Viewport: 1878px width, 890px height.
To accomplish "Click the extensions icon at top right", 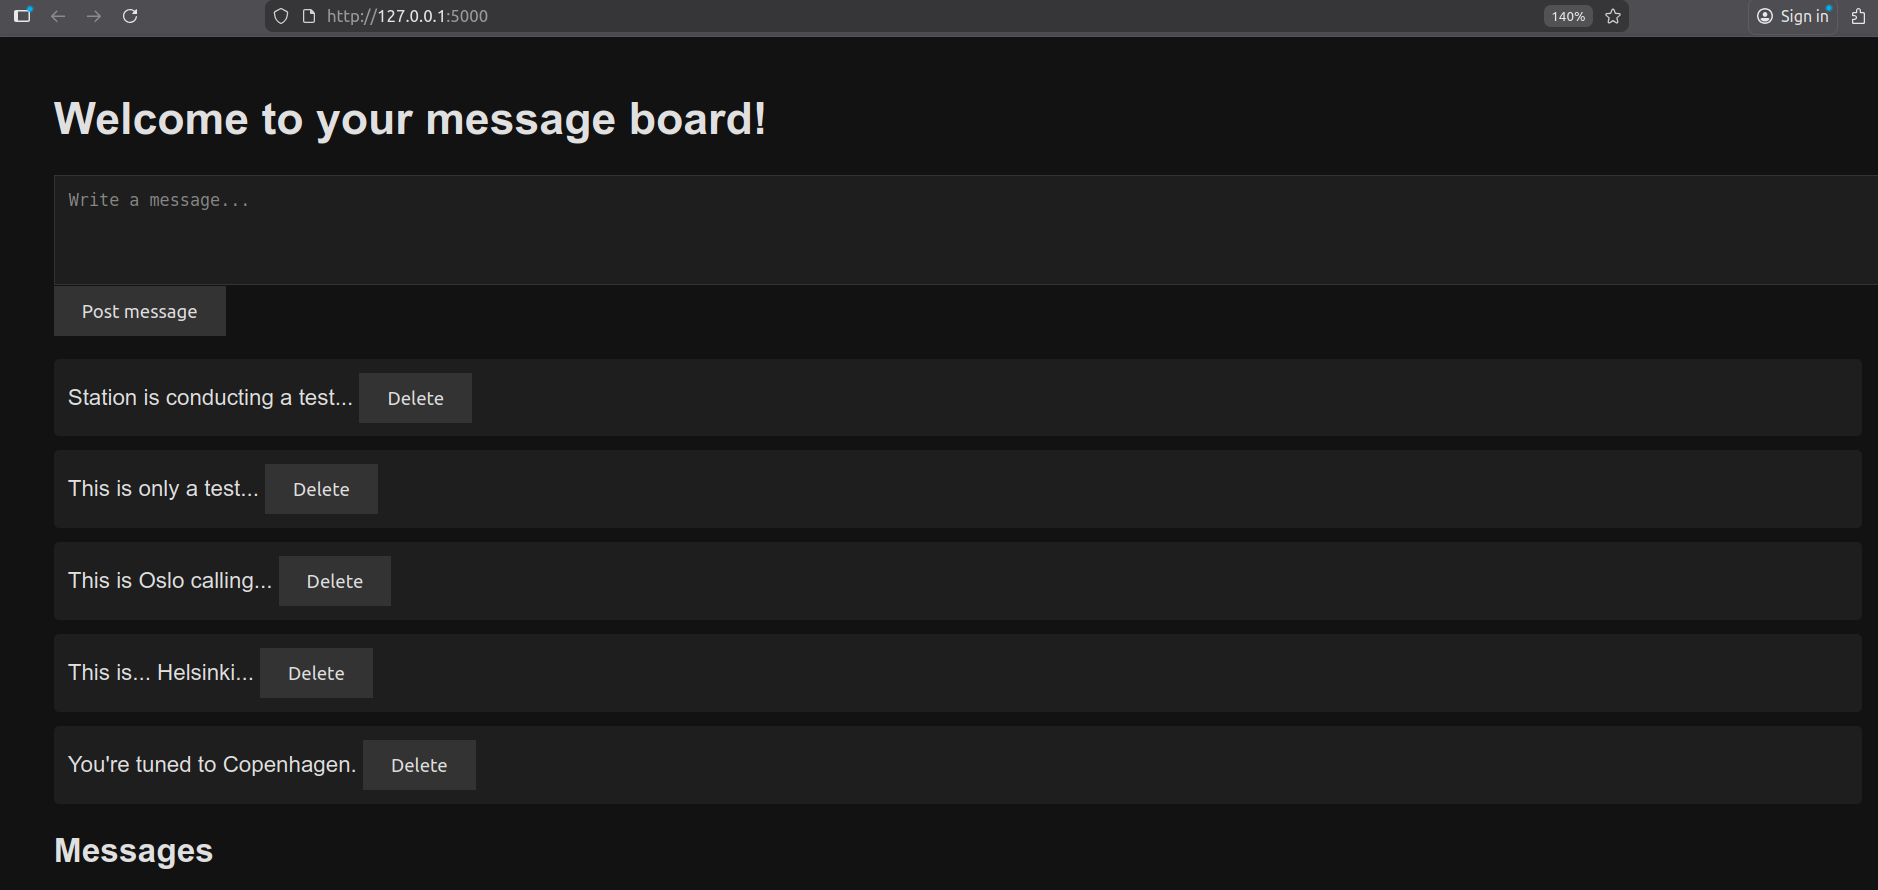I will tap(1858, 16).
